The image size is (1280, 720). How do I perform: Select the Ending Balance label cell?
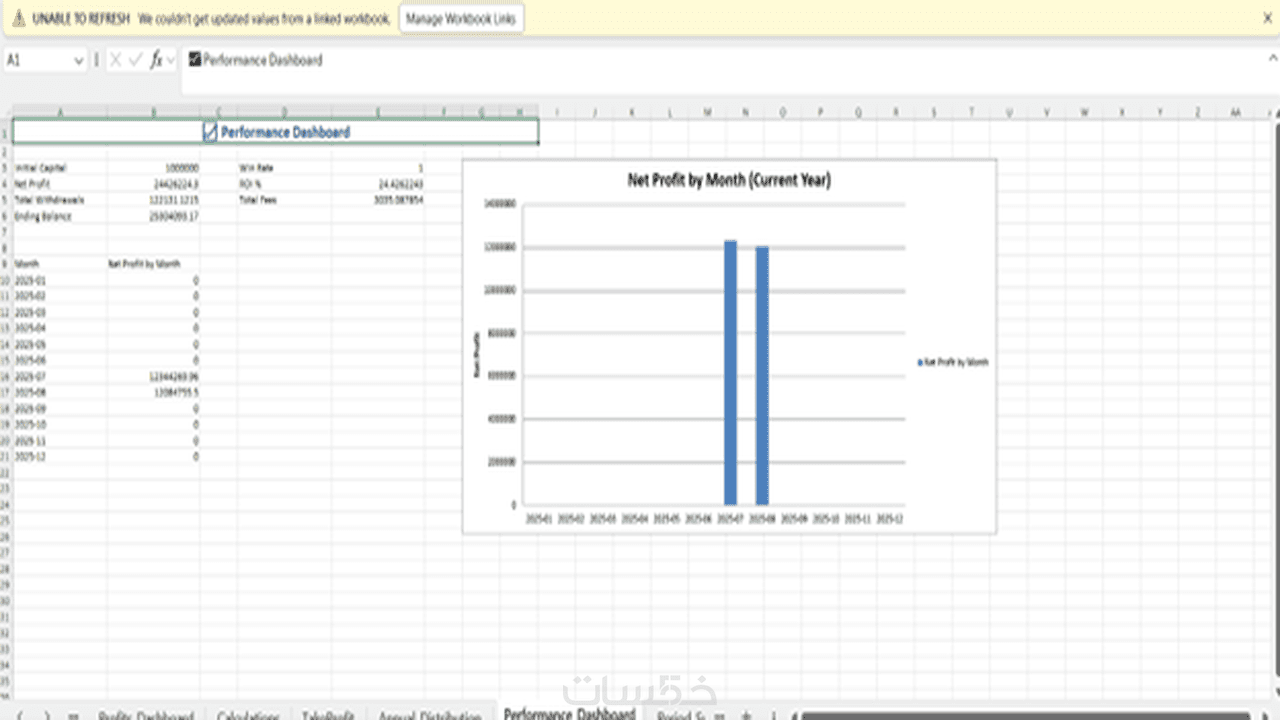60,216
